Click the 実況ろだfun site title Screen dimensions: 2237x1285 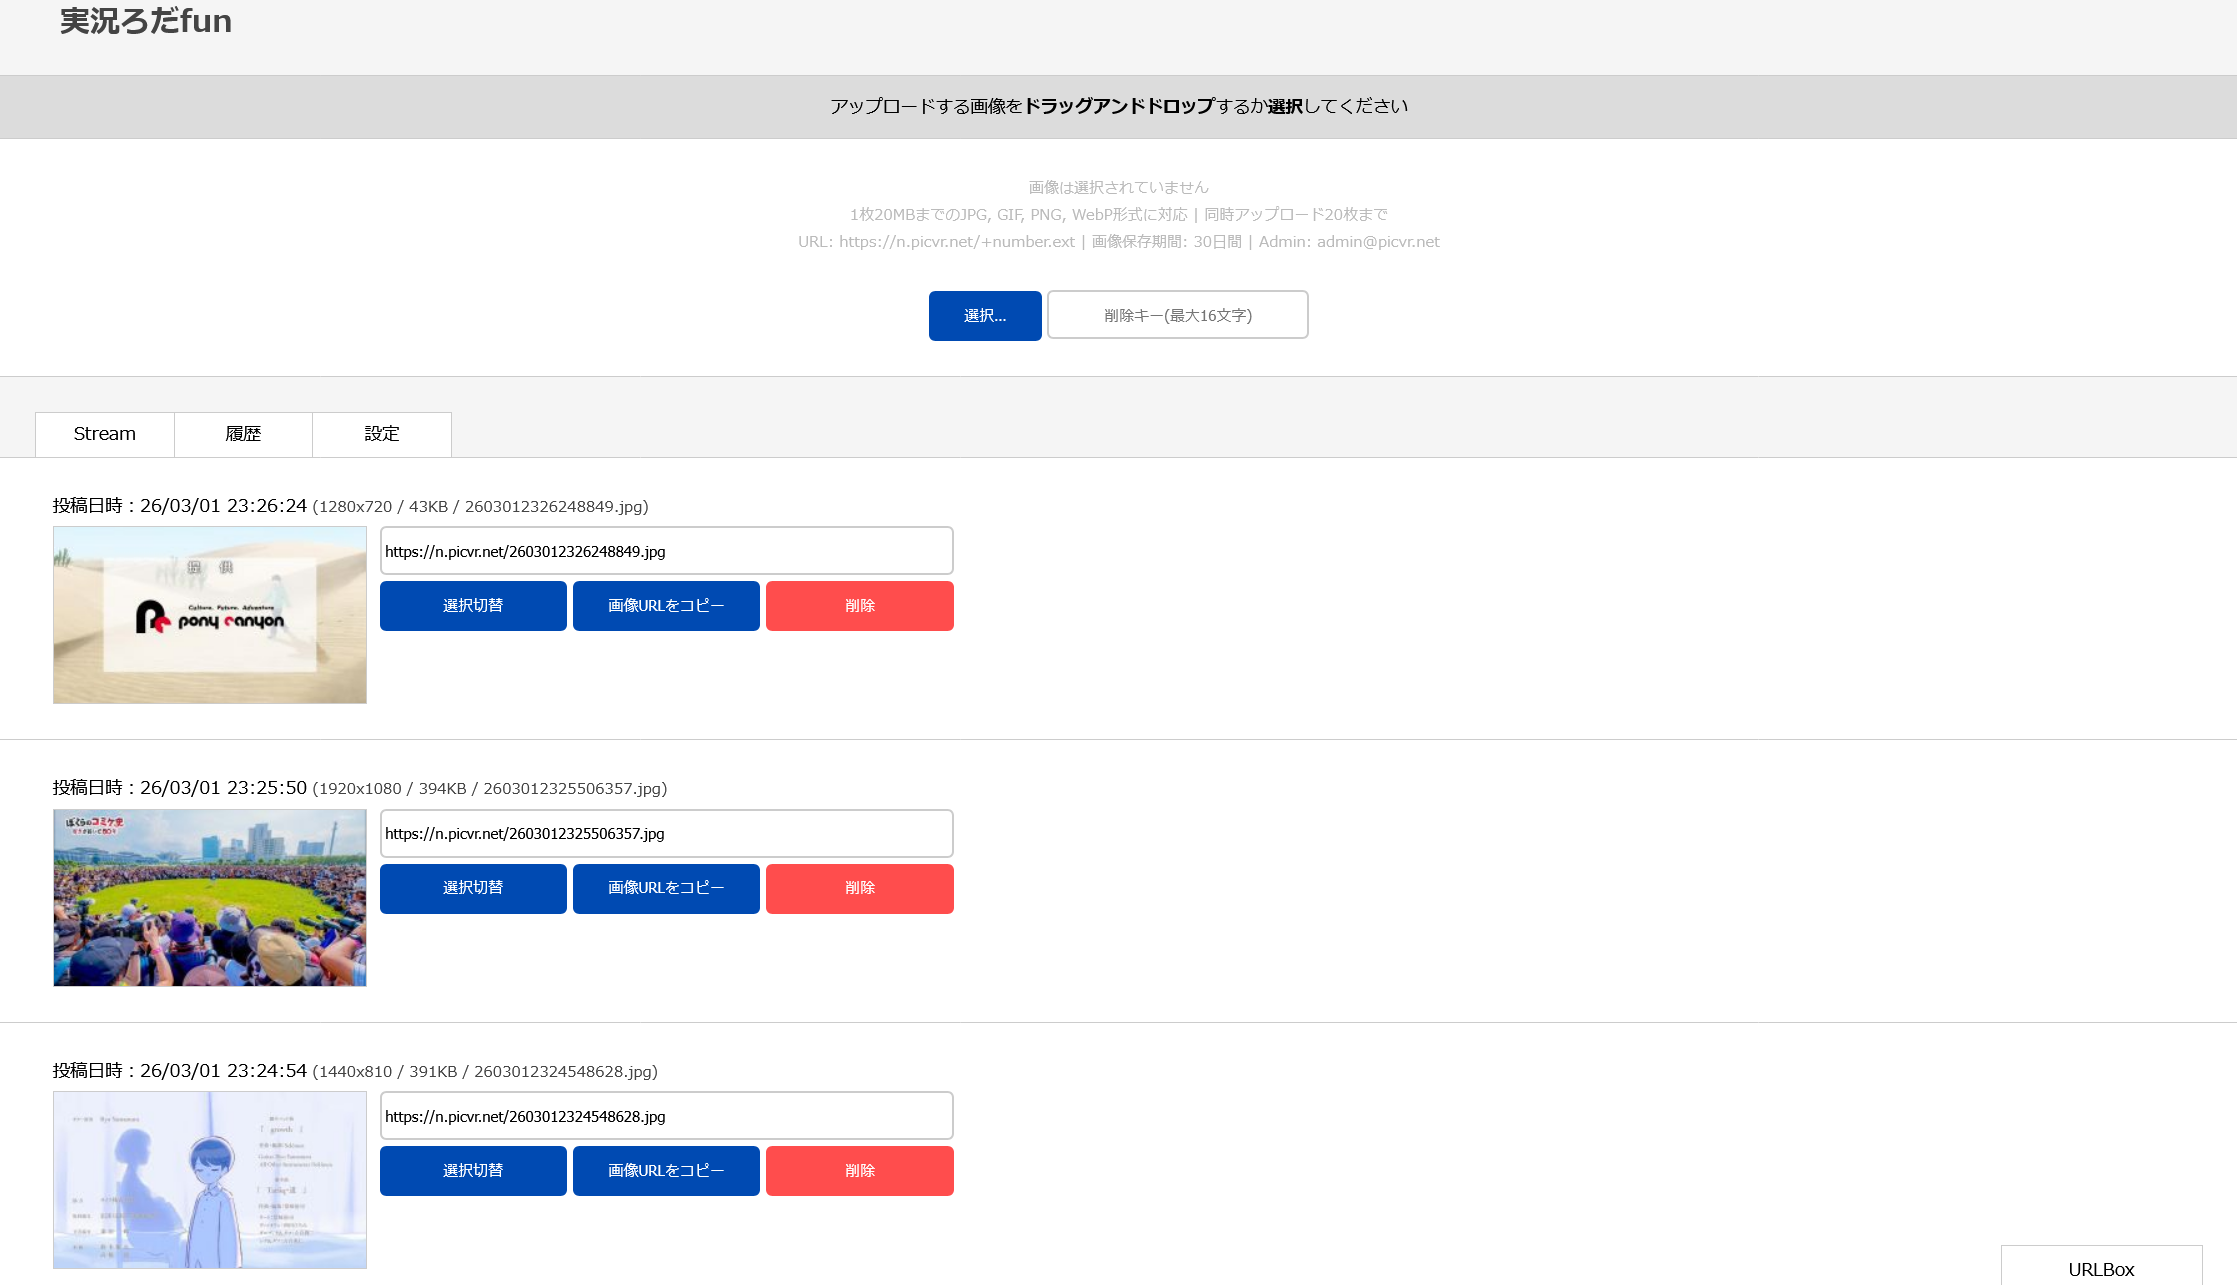[146, 21]
